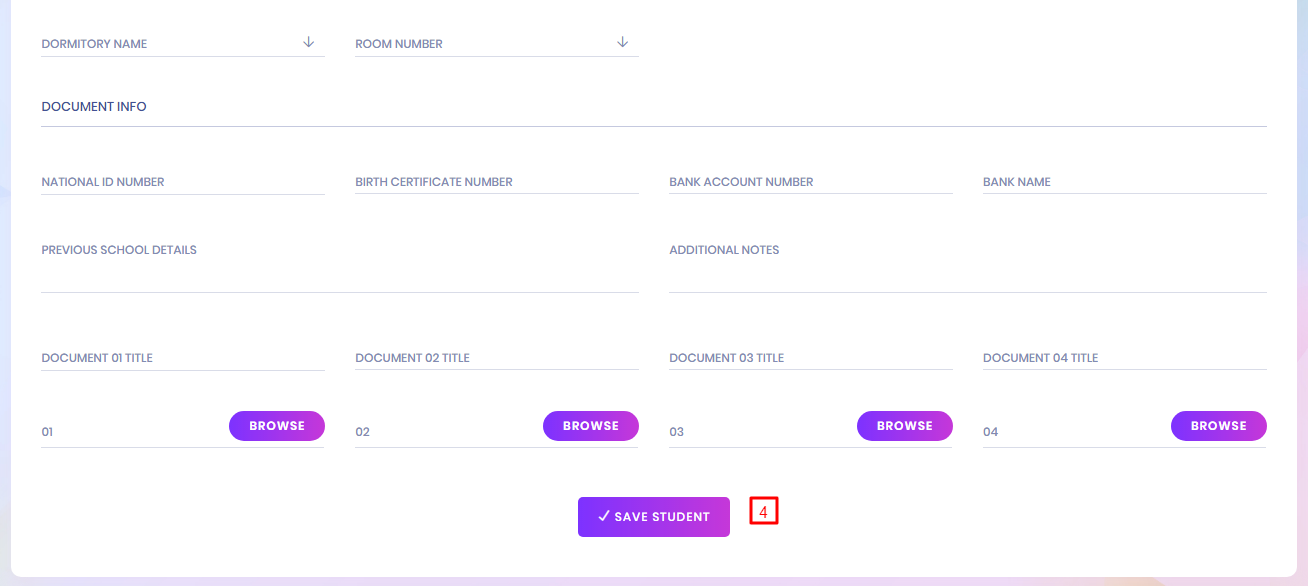Screen dimensions: 1308x586
Task: Click the Room Number dropdown arrow icon
Action: tap(622, 42)
